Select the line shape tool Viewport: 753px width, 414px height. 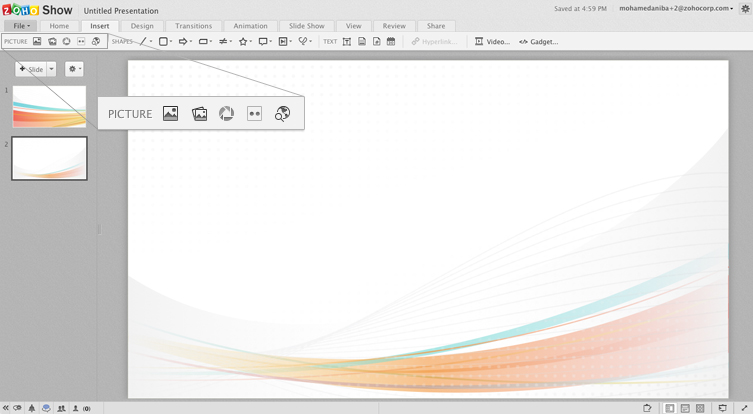143,42
